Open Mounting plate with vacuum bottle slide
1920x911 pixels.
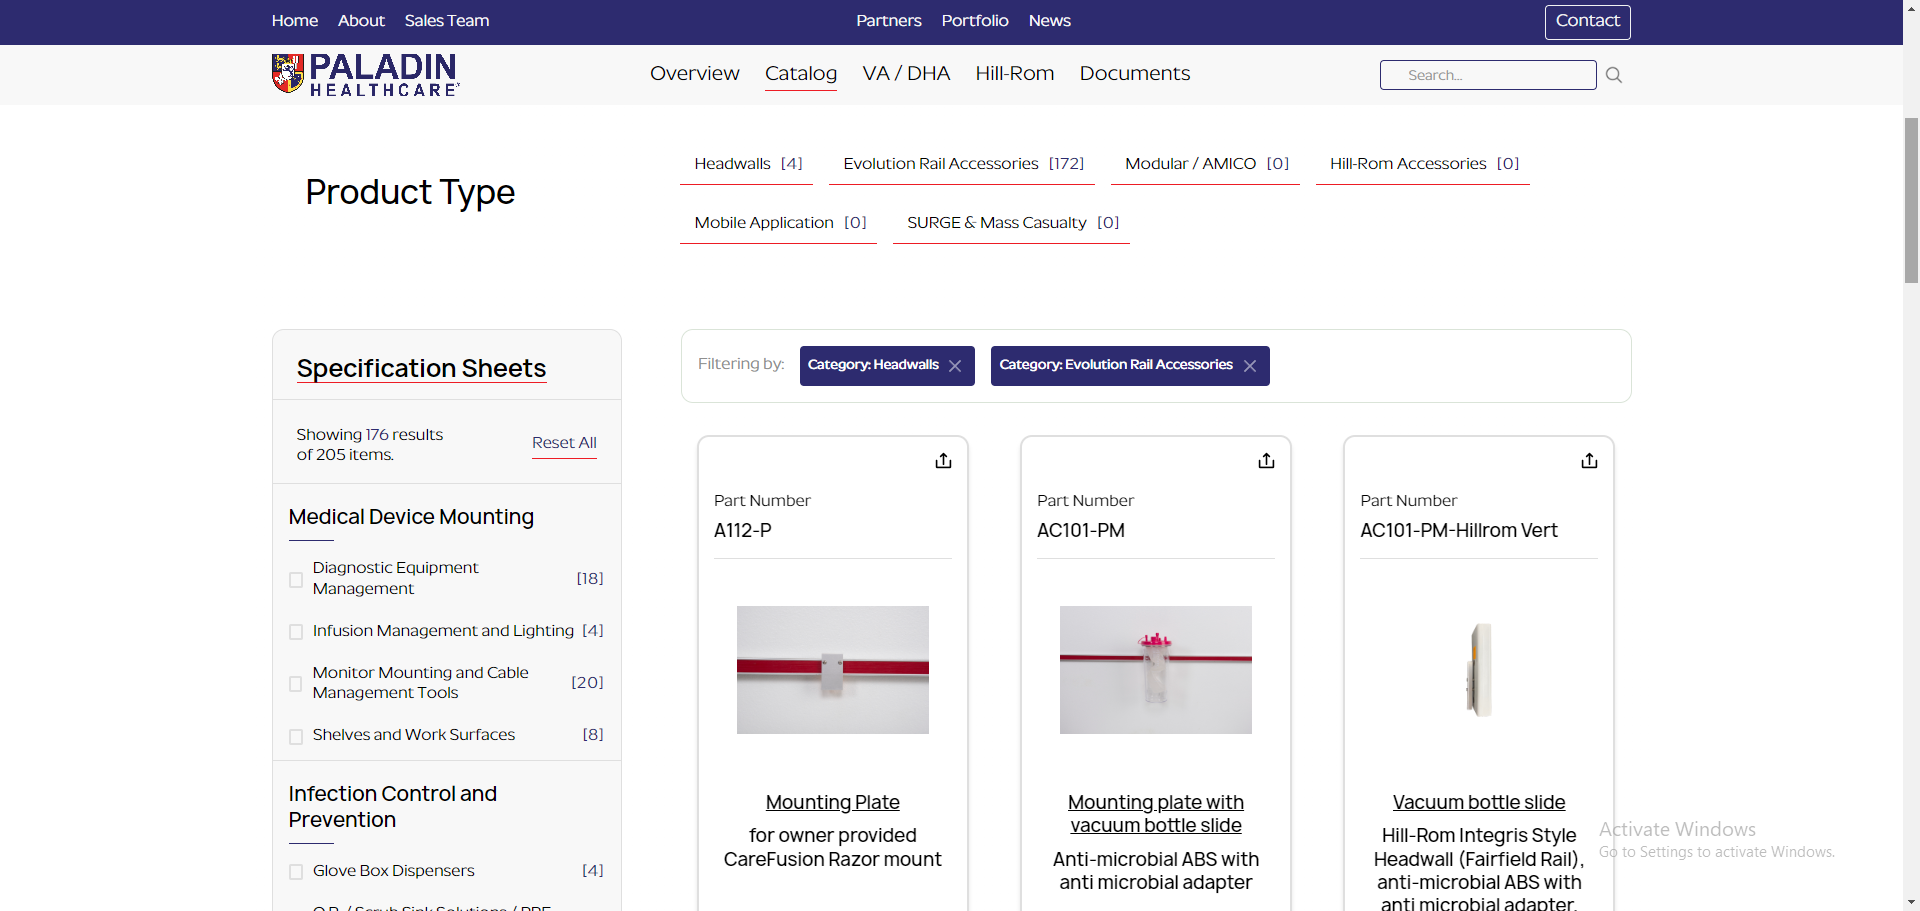pos(1156,814)
